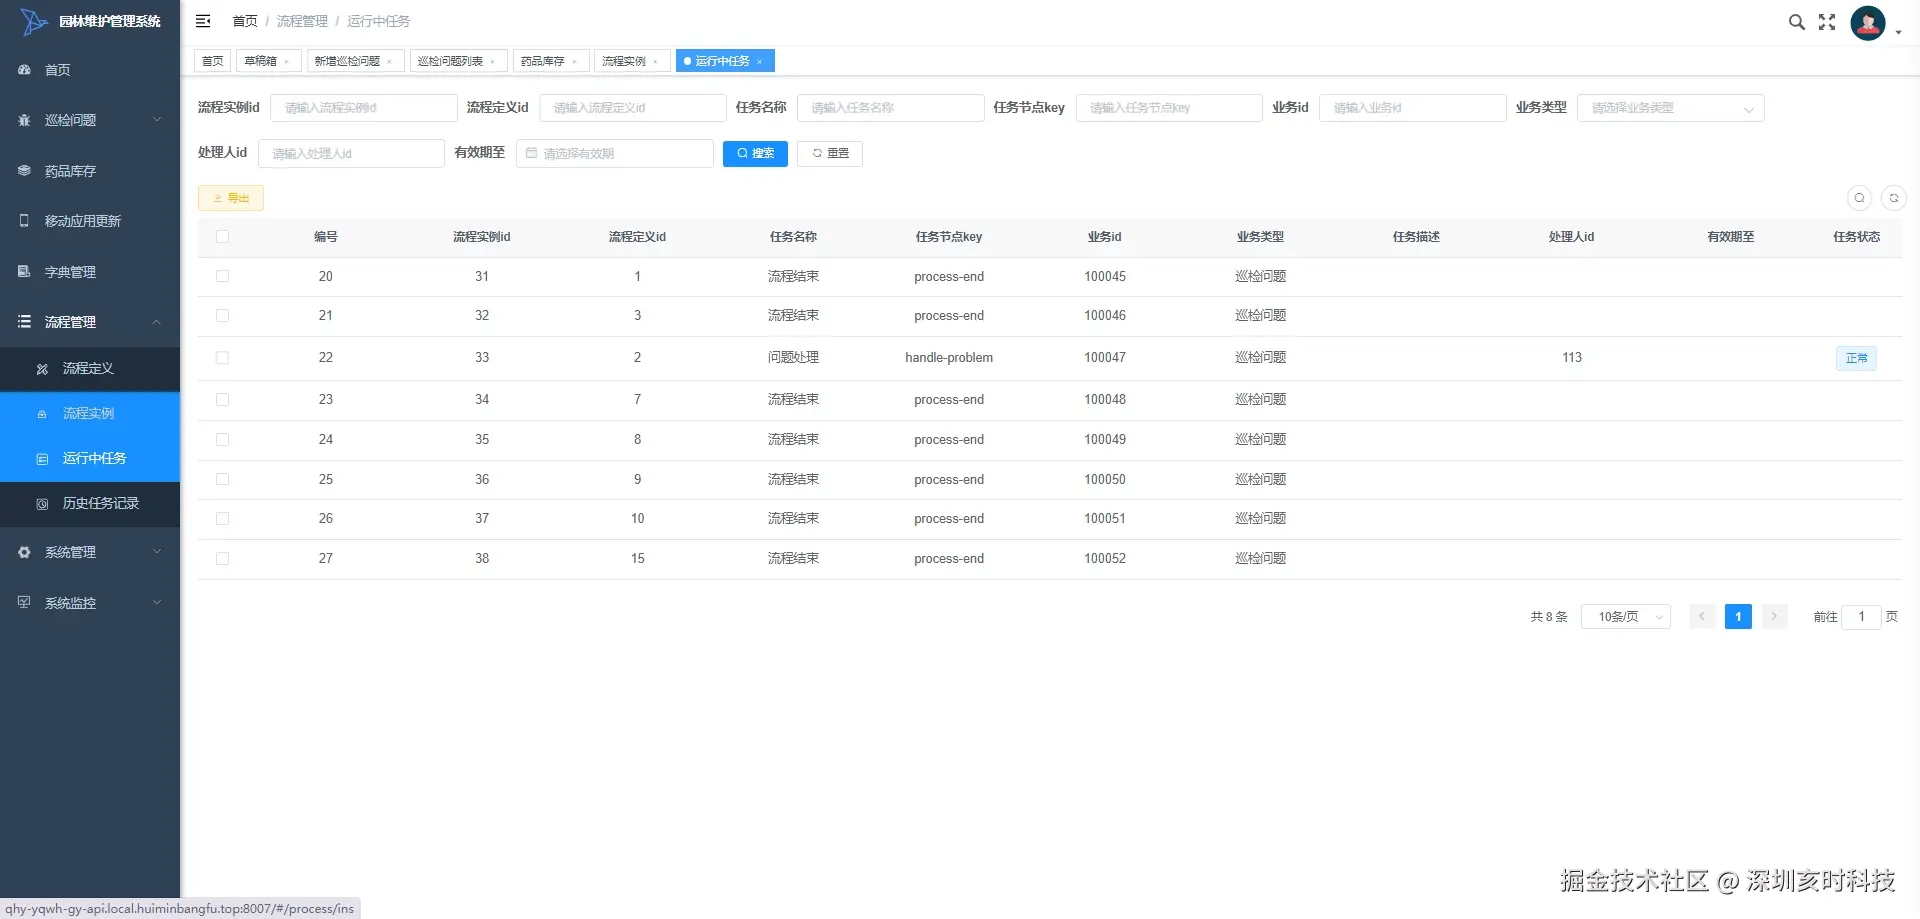1920x919 pixels.
Task: Click the blue 搜索 button
Action: point(755,153)
